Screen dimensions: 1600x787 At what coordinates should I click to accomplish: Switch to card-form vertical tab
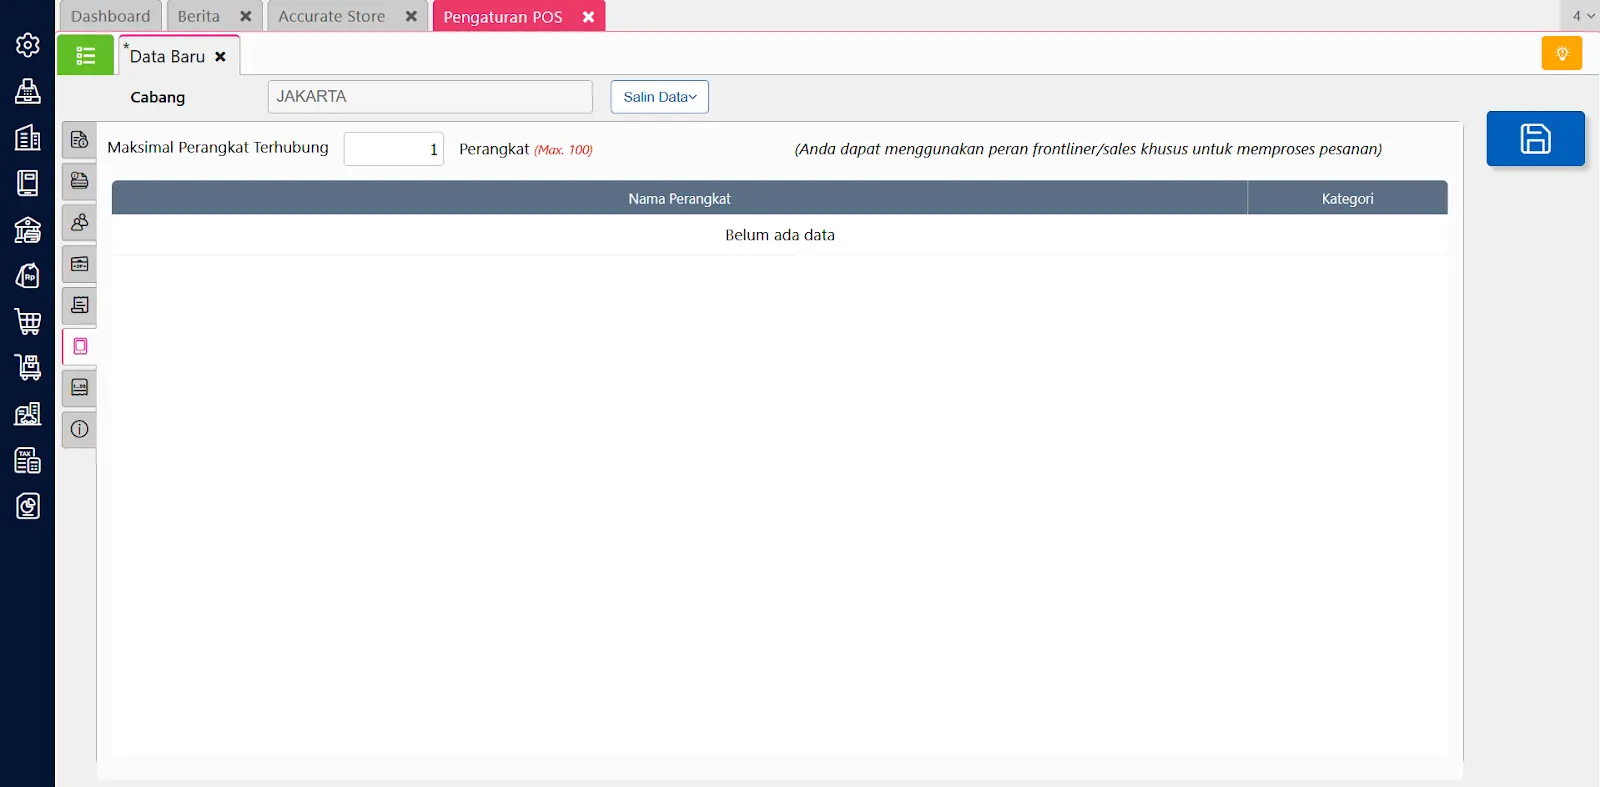pos(80,264)
